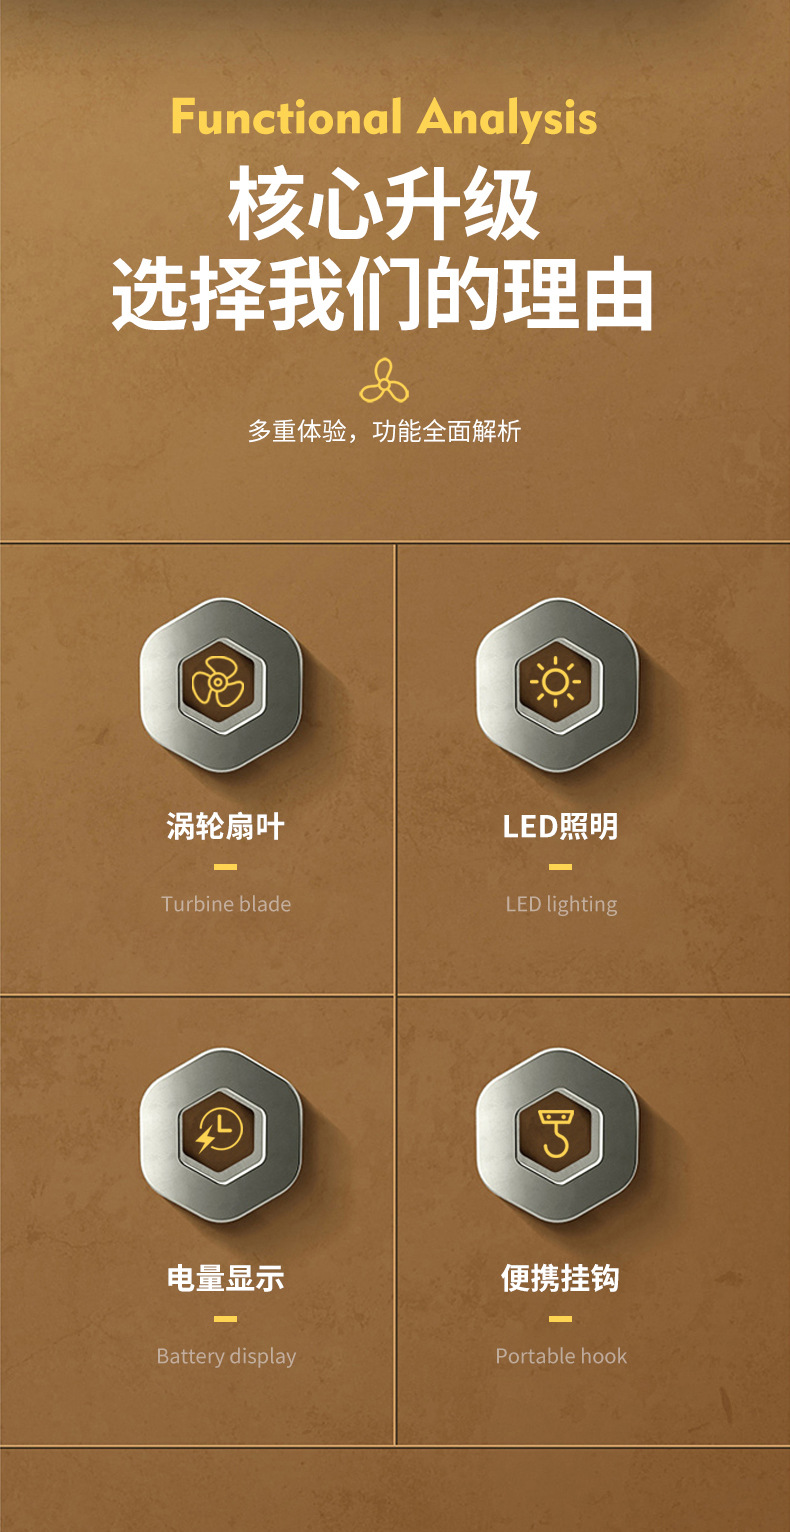Click the LED sun lighting hexagon icon
The image size is (790, 1532).
tap(557, 685)
